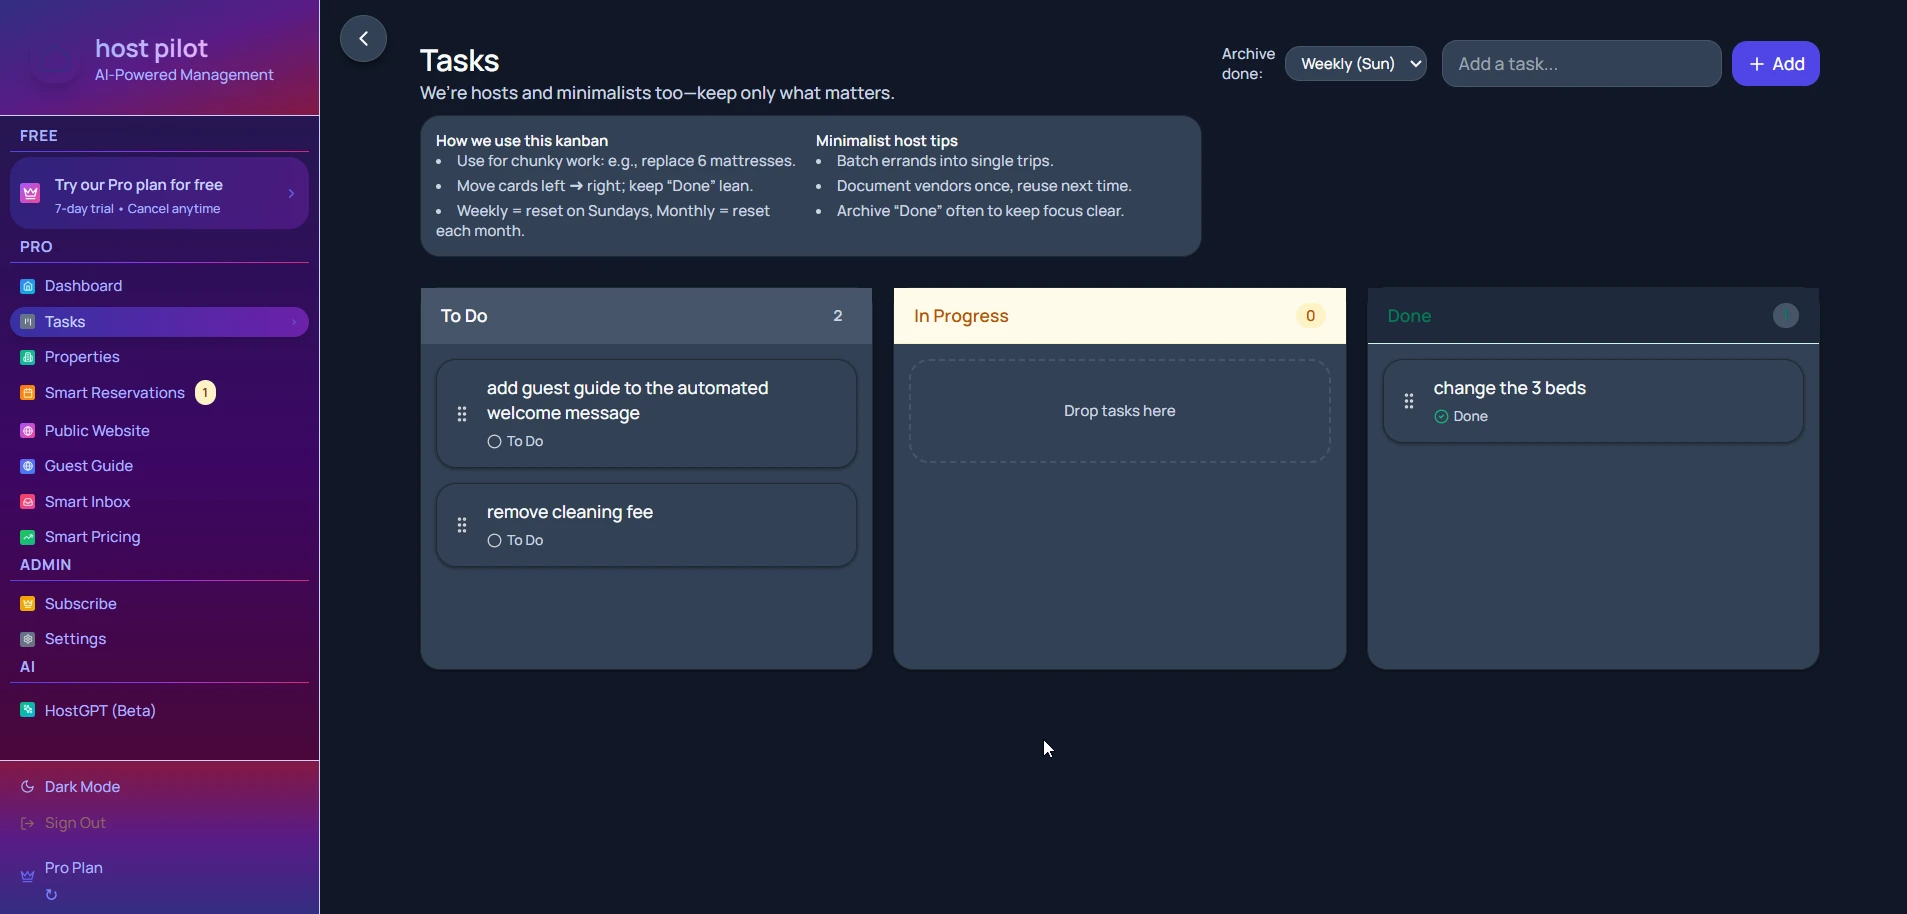Toggle Dark Mode in the sidebar
The image size is (1907, 914).
click(x=82, y=787)
